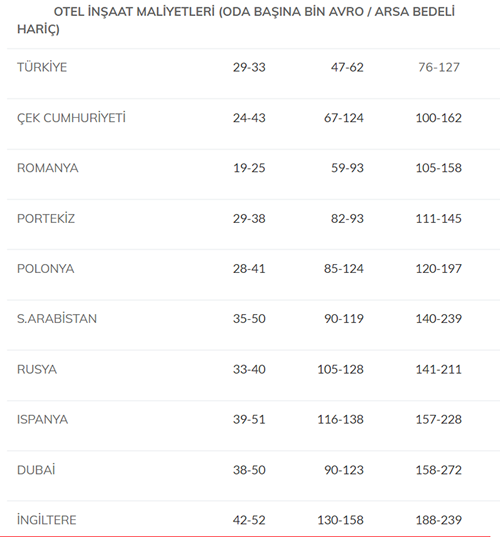The width and height of the screenshot is (500, 537).
Task: Click the 111-145 value for Portekiz
Action: coord(438,218)
